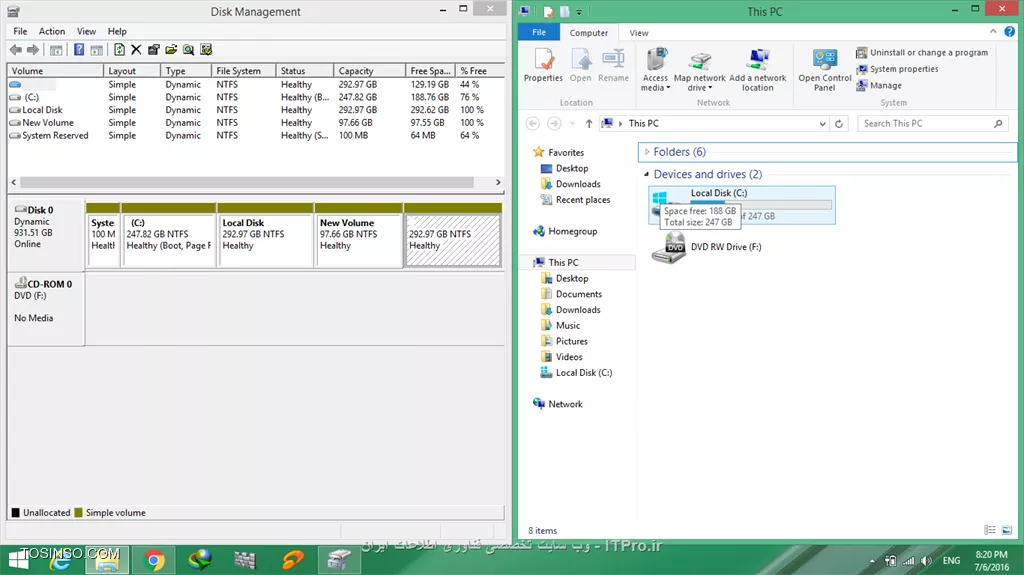
Task: Click Manage in the System group
Action: click(879, 85)
